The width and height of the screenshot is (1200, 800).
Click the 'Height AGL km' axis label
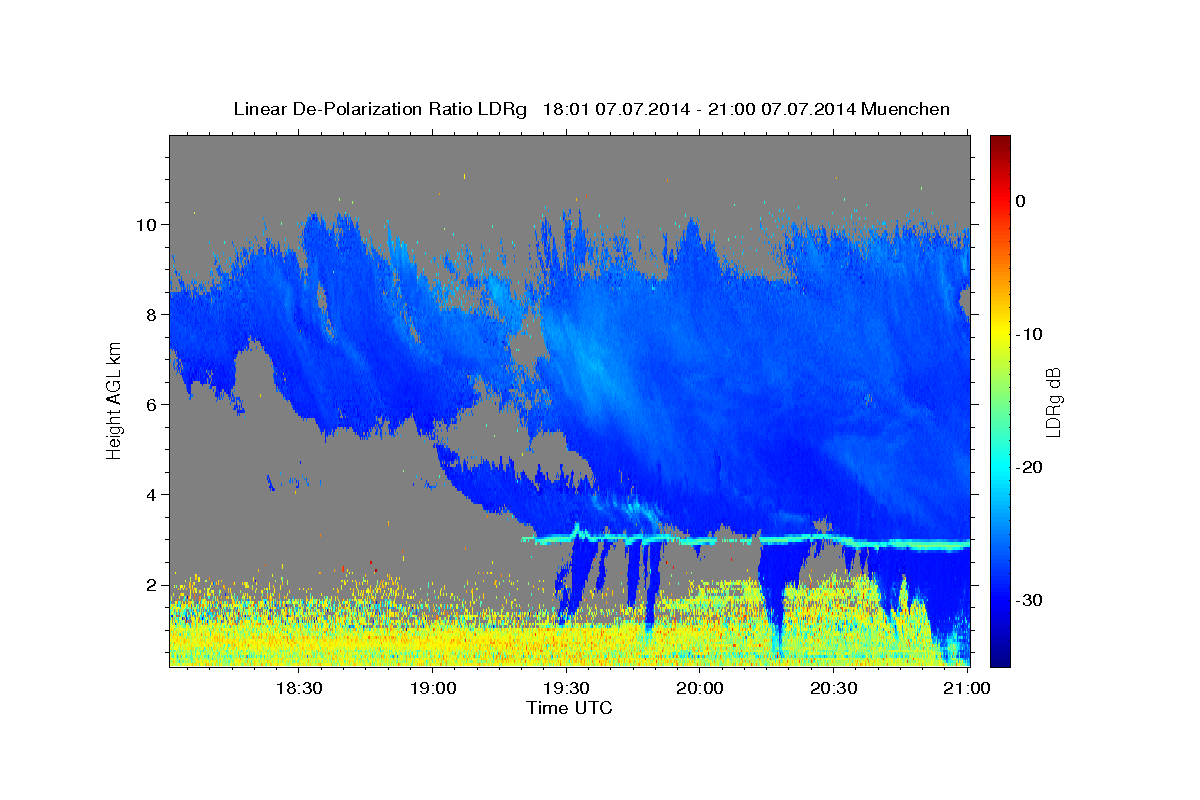click(114, 400)
